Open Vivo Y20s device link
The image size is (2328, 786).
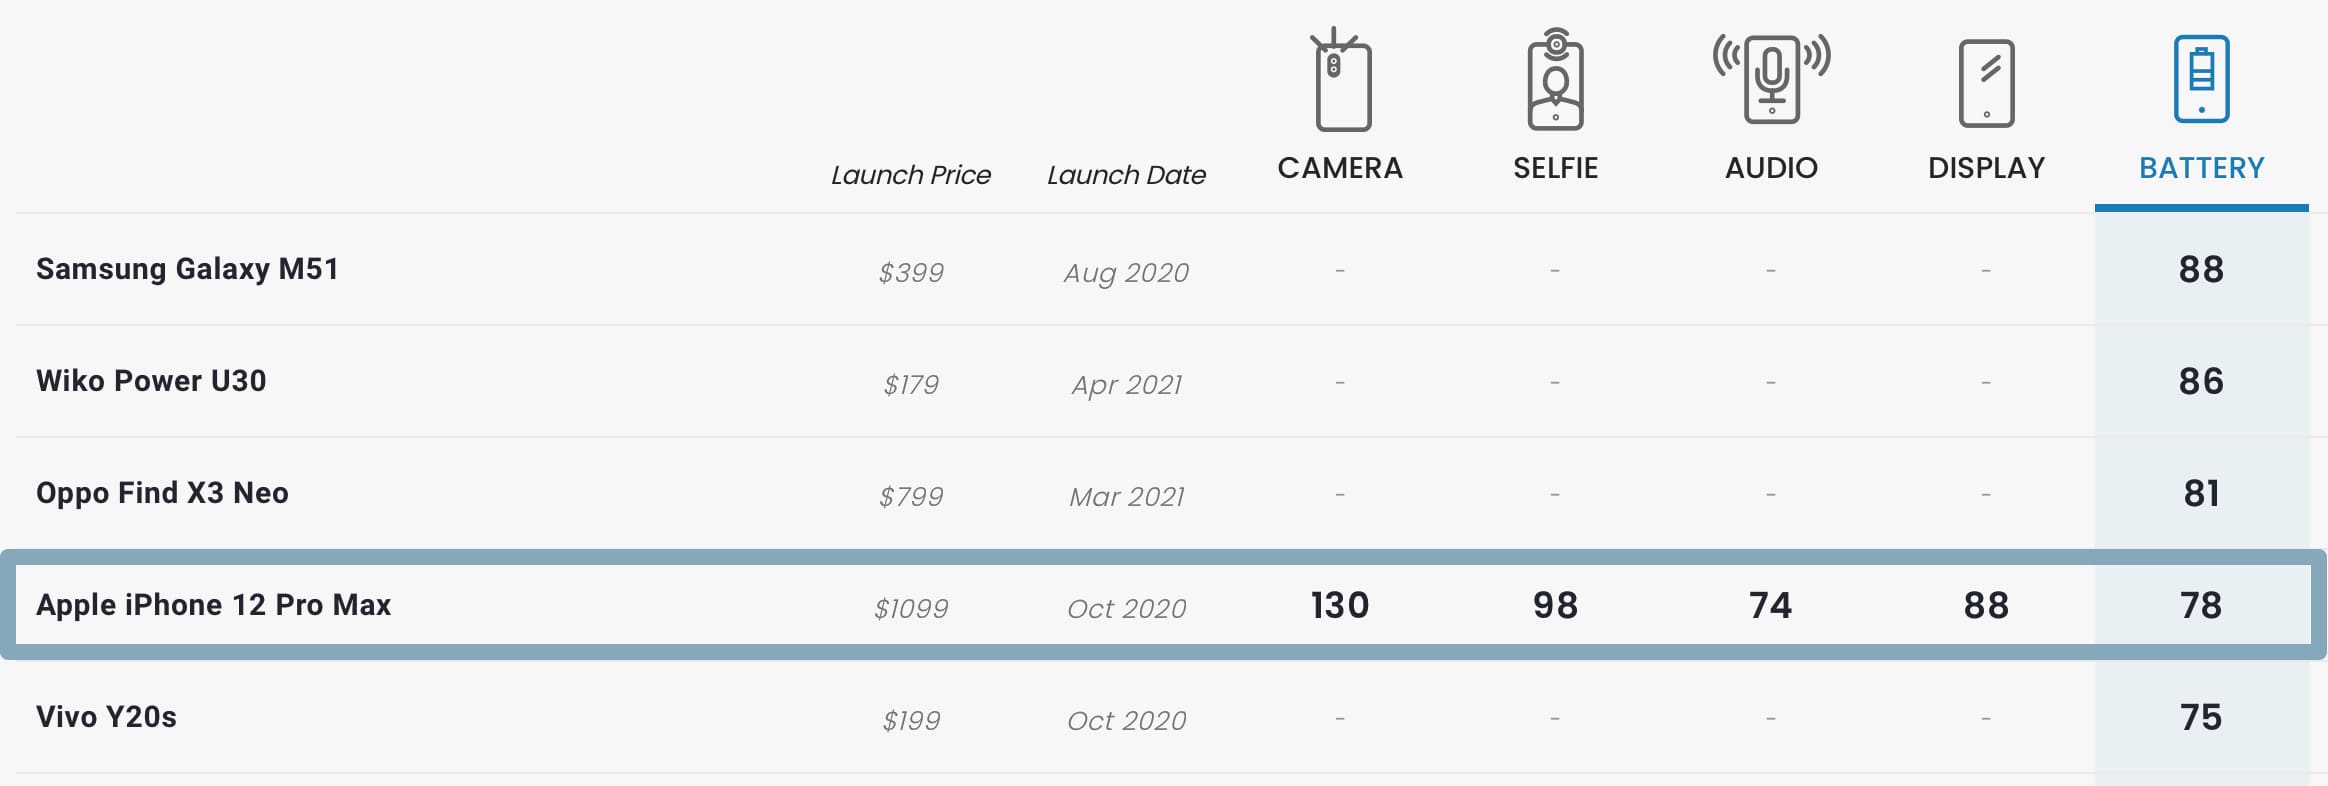click(x=106, y=717)
